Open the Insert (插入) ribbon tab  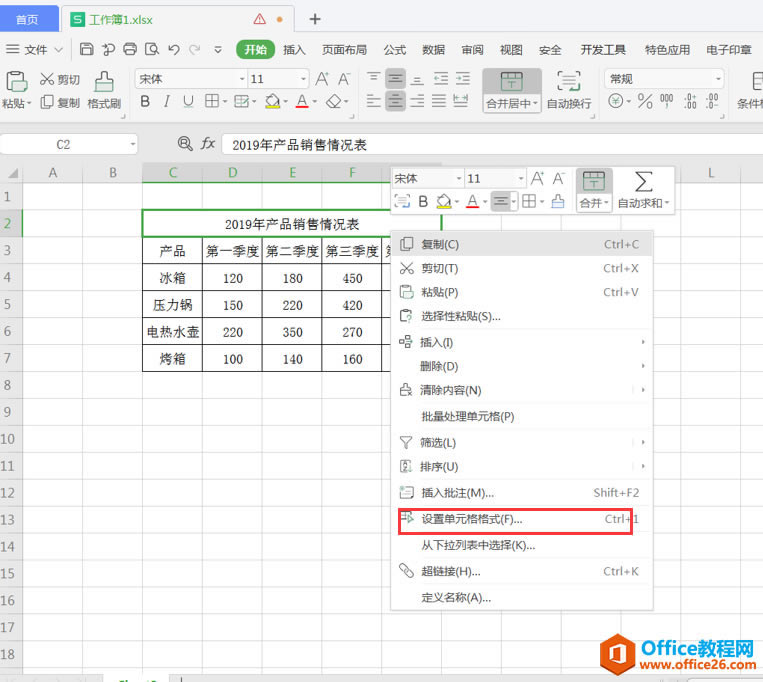click(x=294, y=50)
